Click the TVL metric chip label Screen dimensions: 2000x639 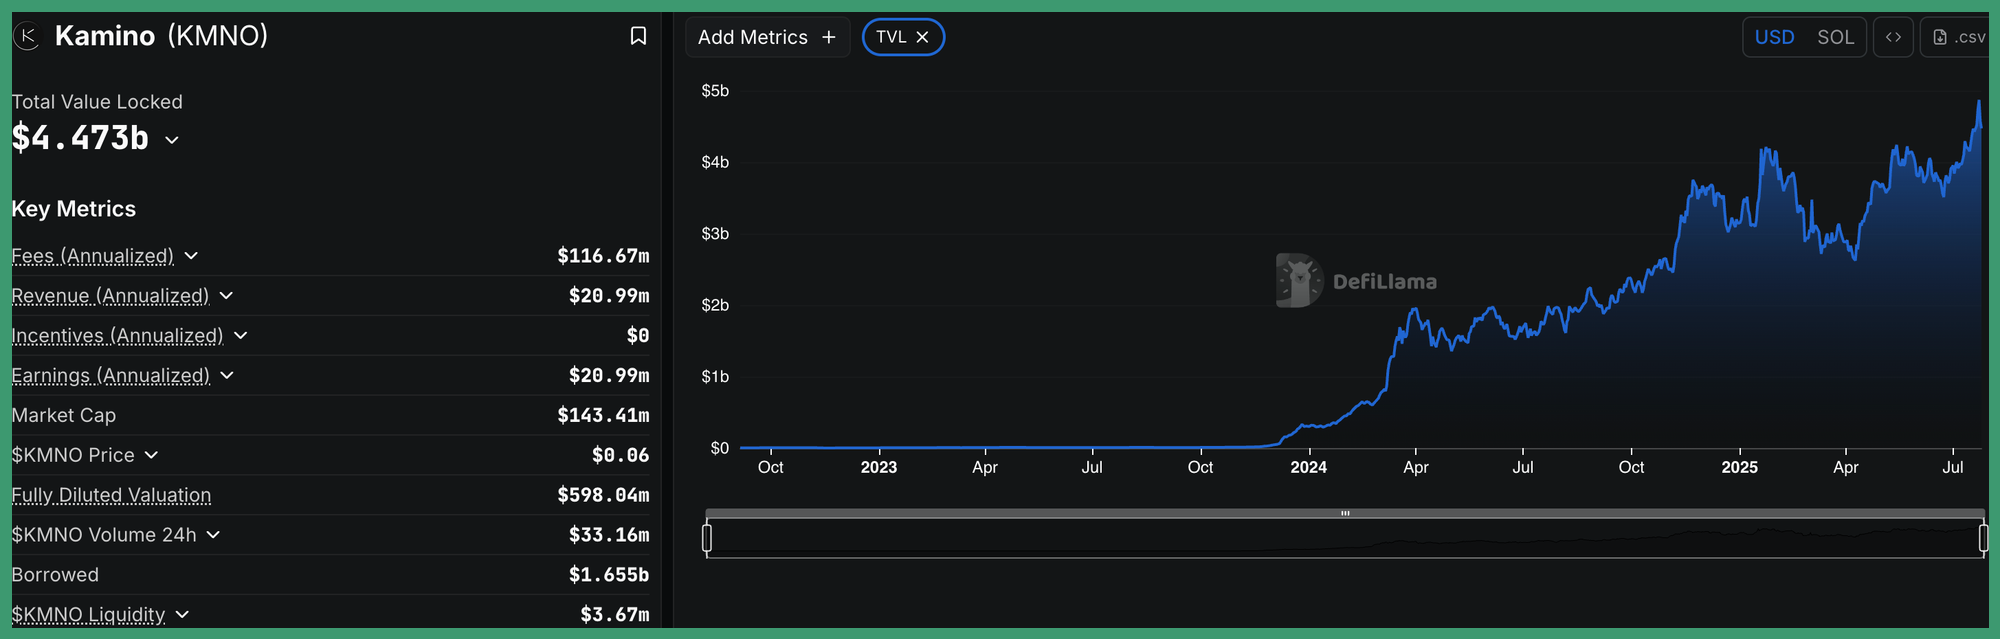891,37
